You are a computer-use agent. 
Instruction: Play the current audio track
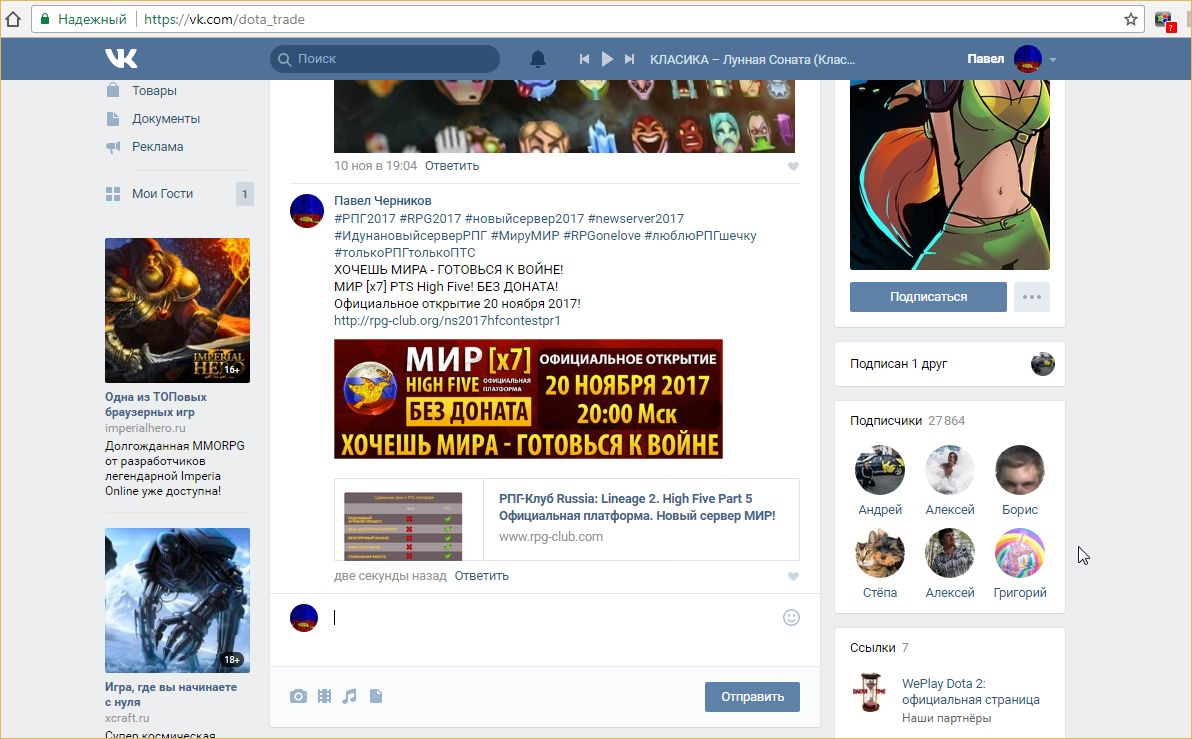[607, 59]
